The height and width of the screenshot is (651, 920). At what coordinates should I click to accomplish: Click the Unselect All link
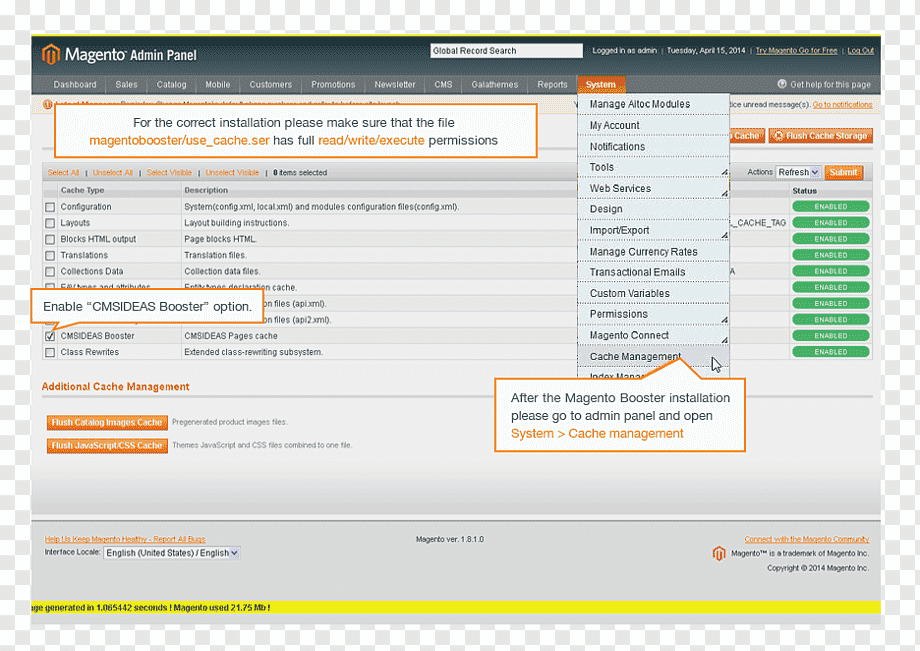tap(113, 172)
